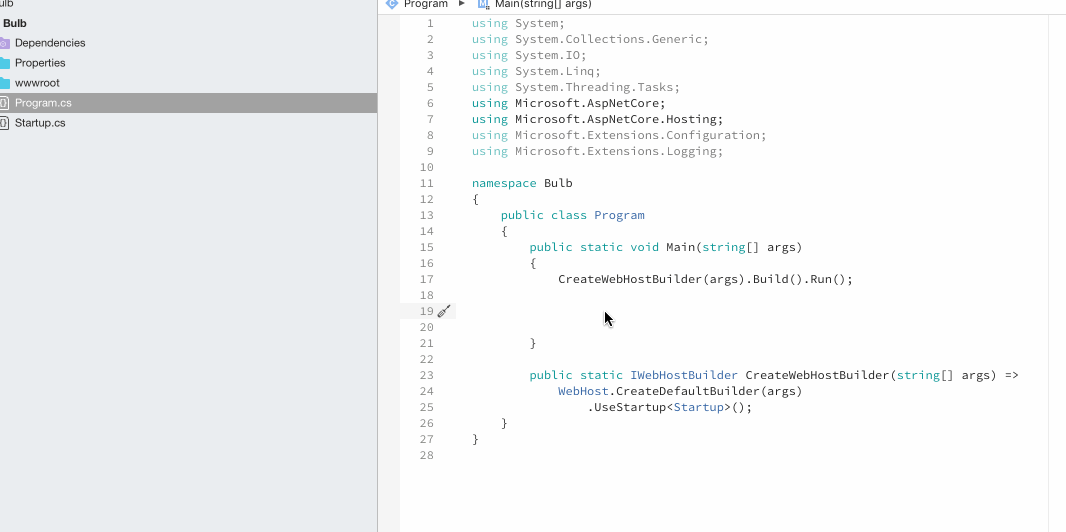Screen dimensions: 1066x532
Task: Click the Main method icon in breadcrumb bar
Action: click(x=483, y=4)
